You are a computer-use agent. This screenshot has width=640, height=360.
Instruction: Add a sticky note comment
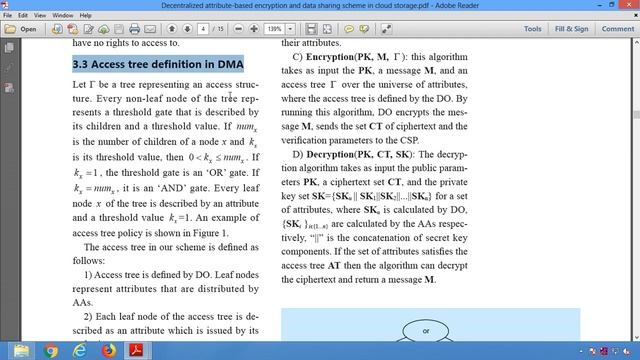349,29
